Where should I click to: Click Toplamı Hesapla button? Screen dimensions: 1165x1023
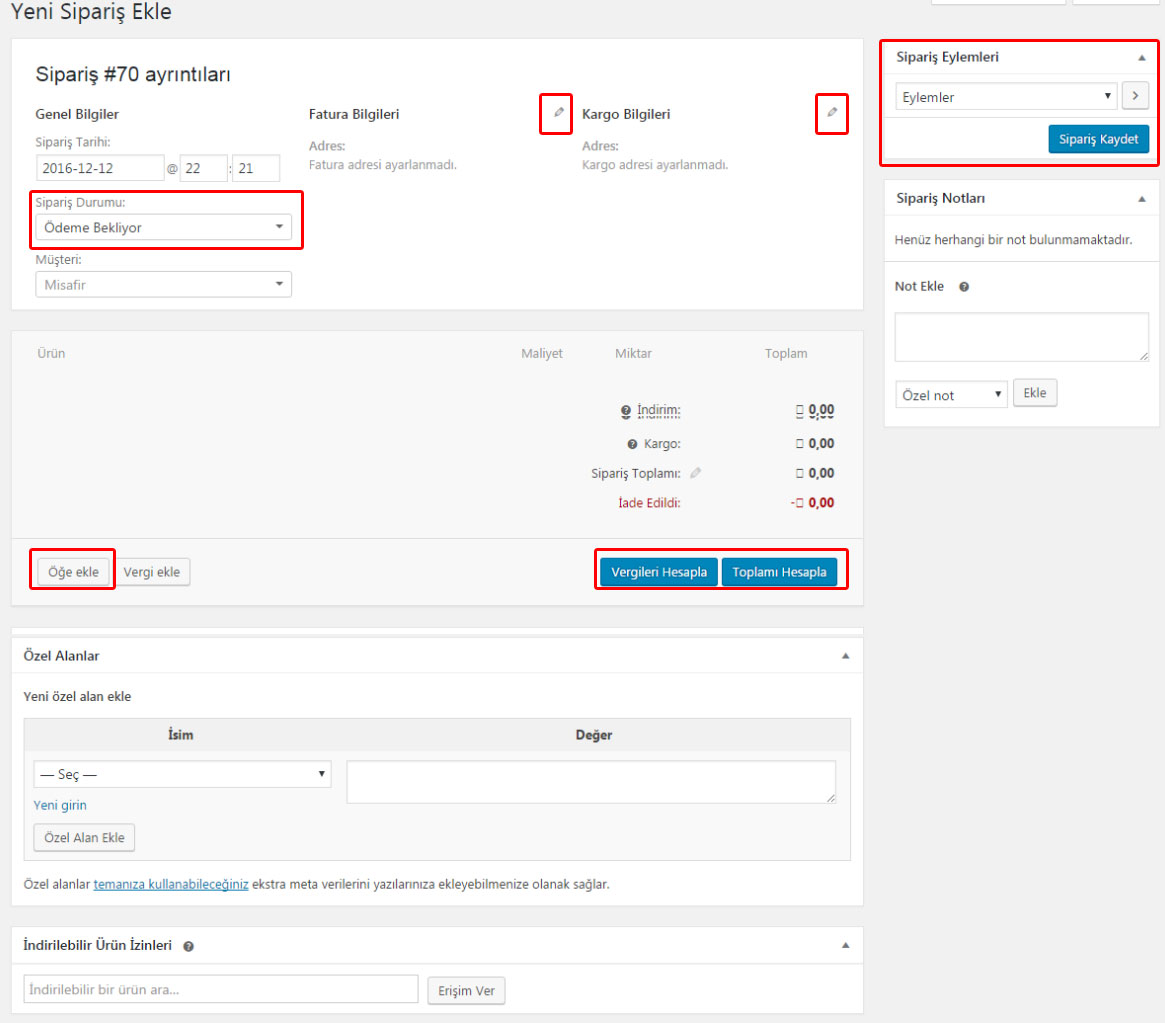click(x=779, y=571)
